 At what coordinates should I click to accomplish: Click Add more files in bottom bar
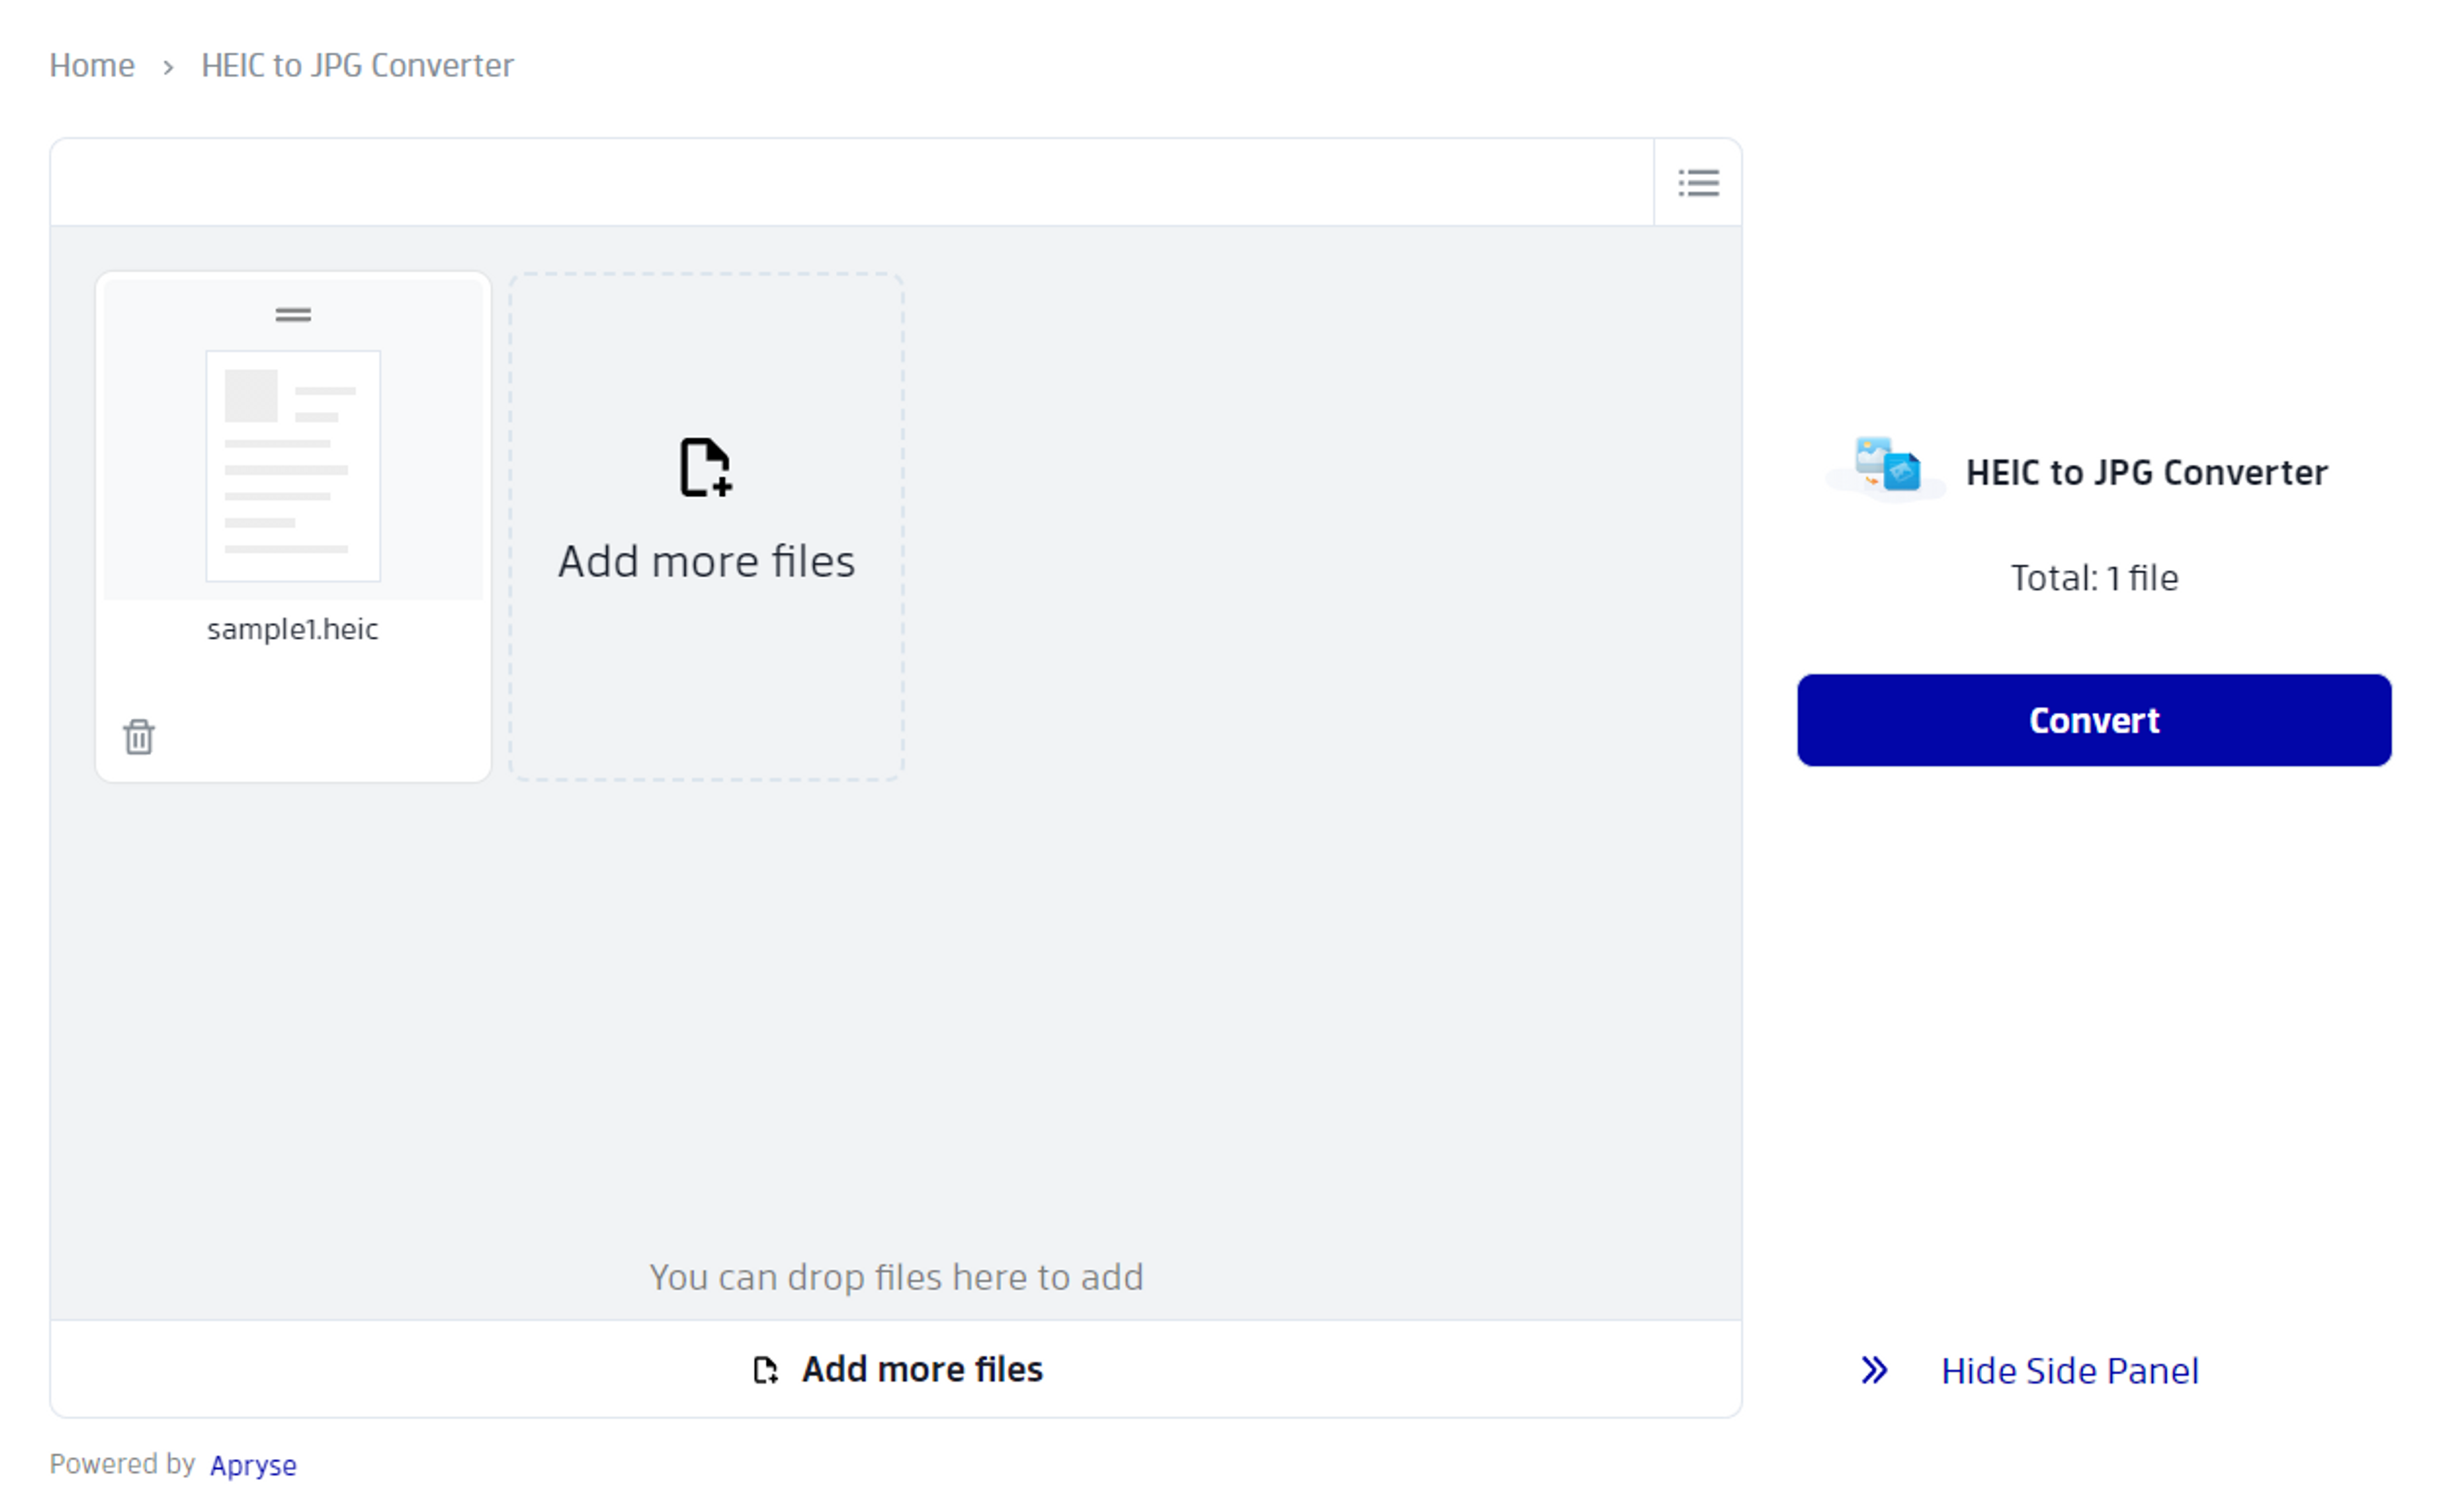tap(896, 1369)
